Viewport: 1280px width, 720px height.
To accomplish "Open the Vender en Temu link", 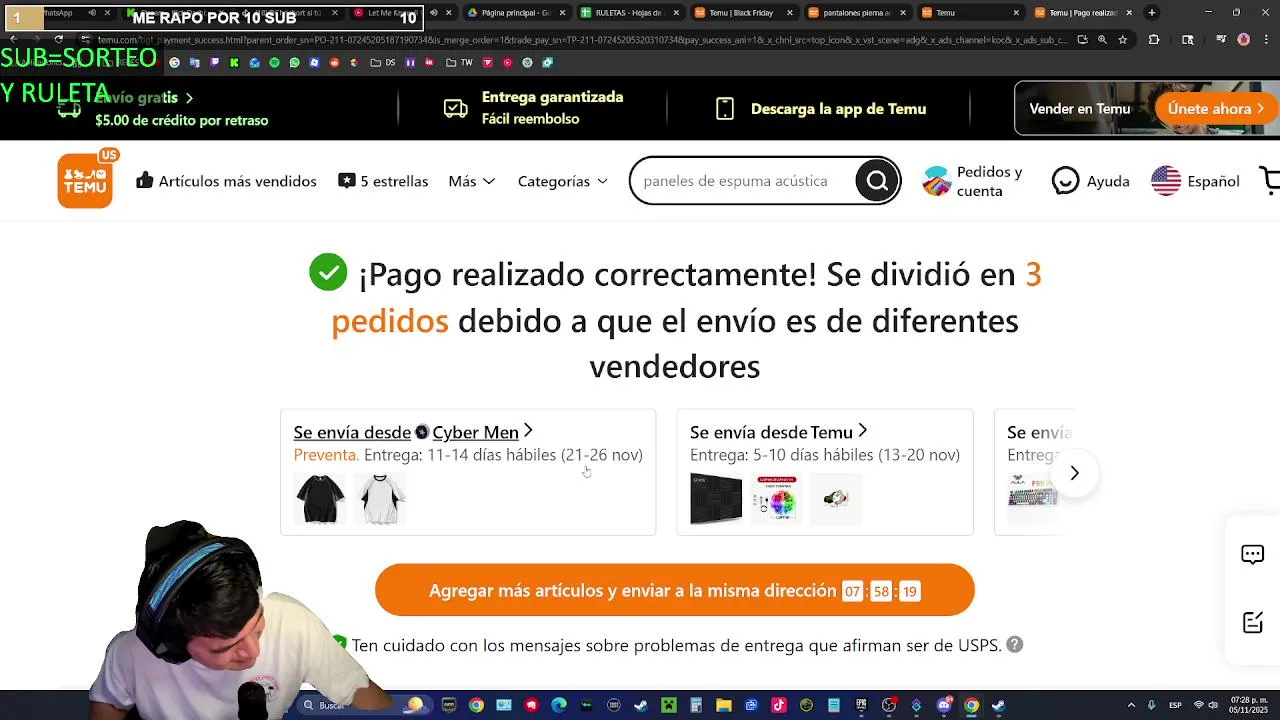I will point(1080,109).
